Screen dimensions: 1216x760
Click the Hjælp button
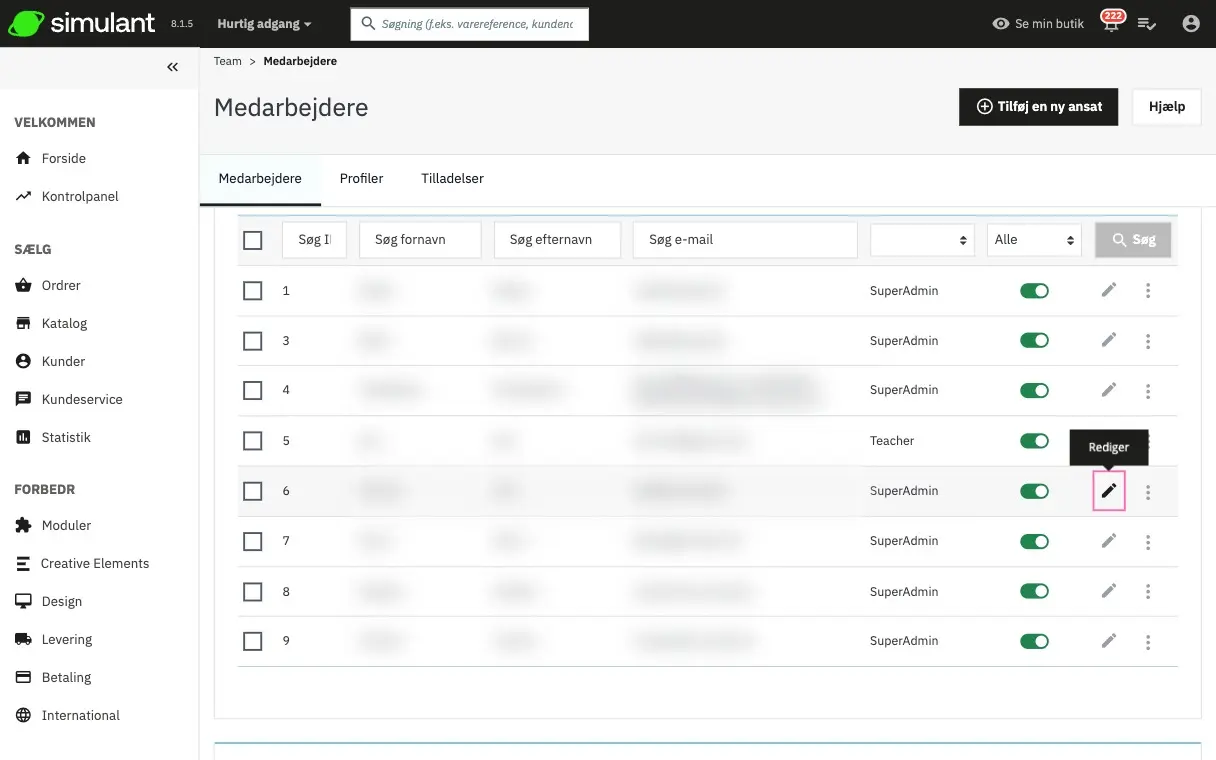(x=1166, y=107)
